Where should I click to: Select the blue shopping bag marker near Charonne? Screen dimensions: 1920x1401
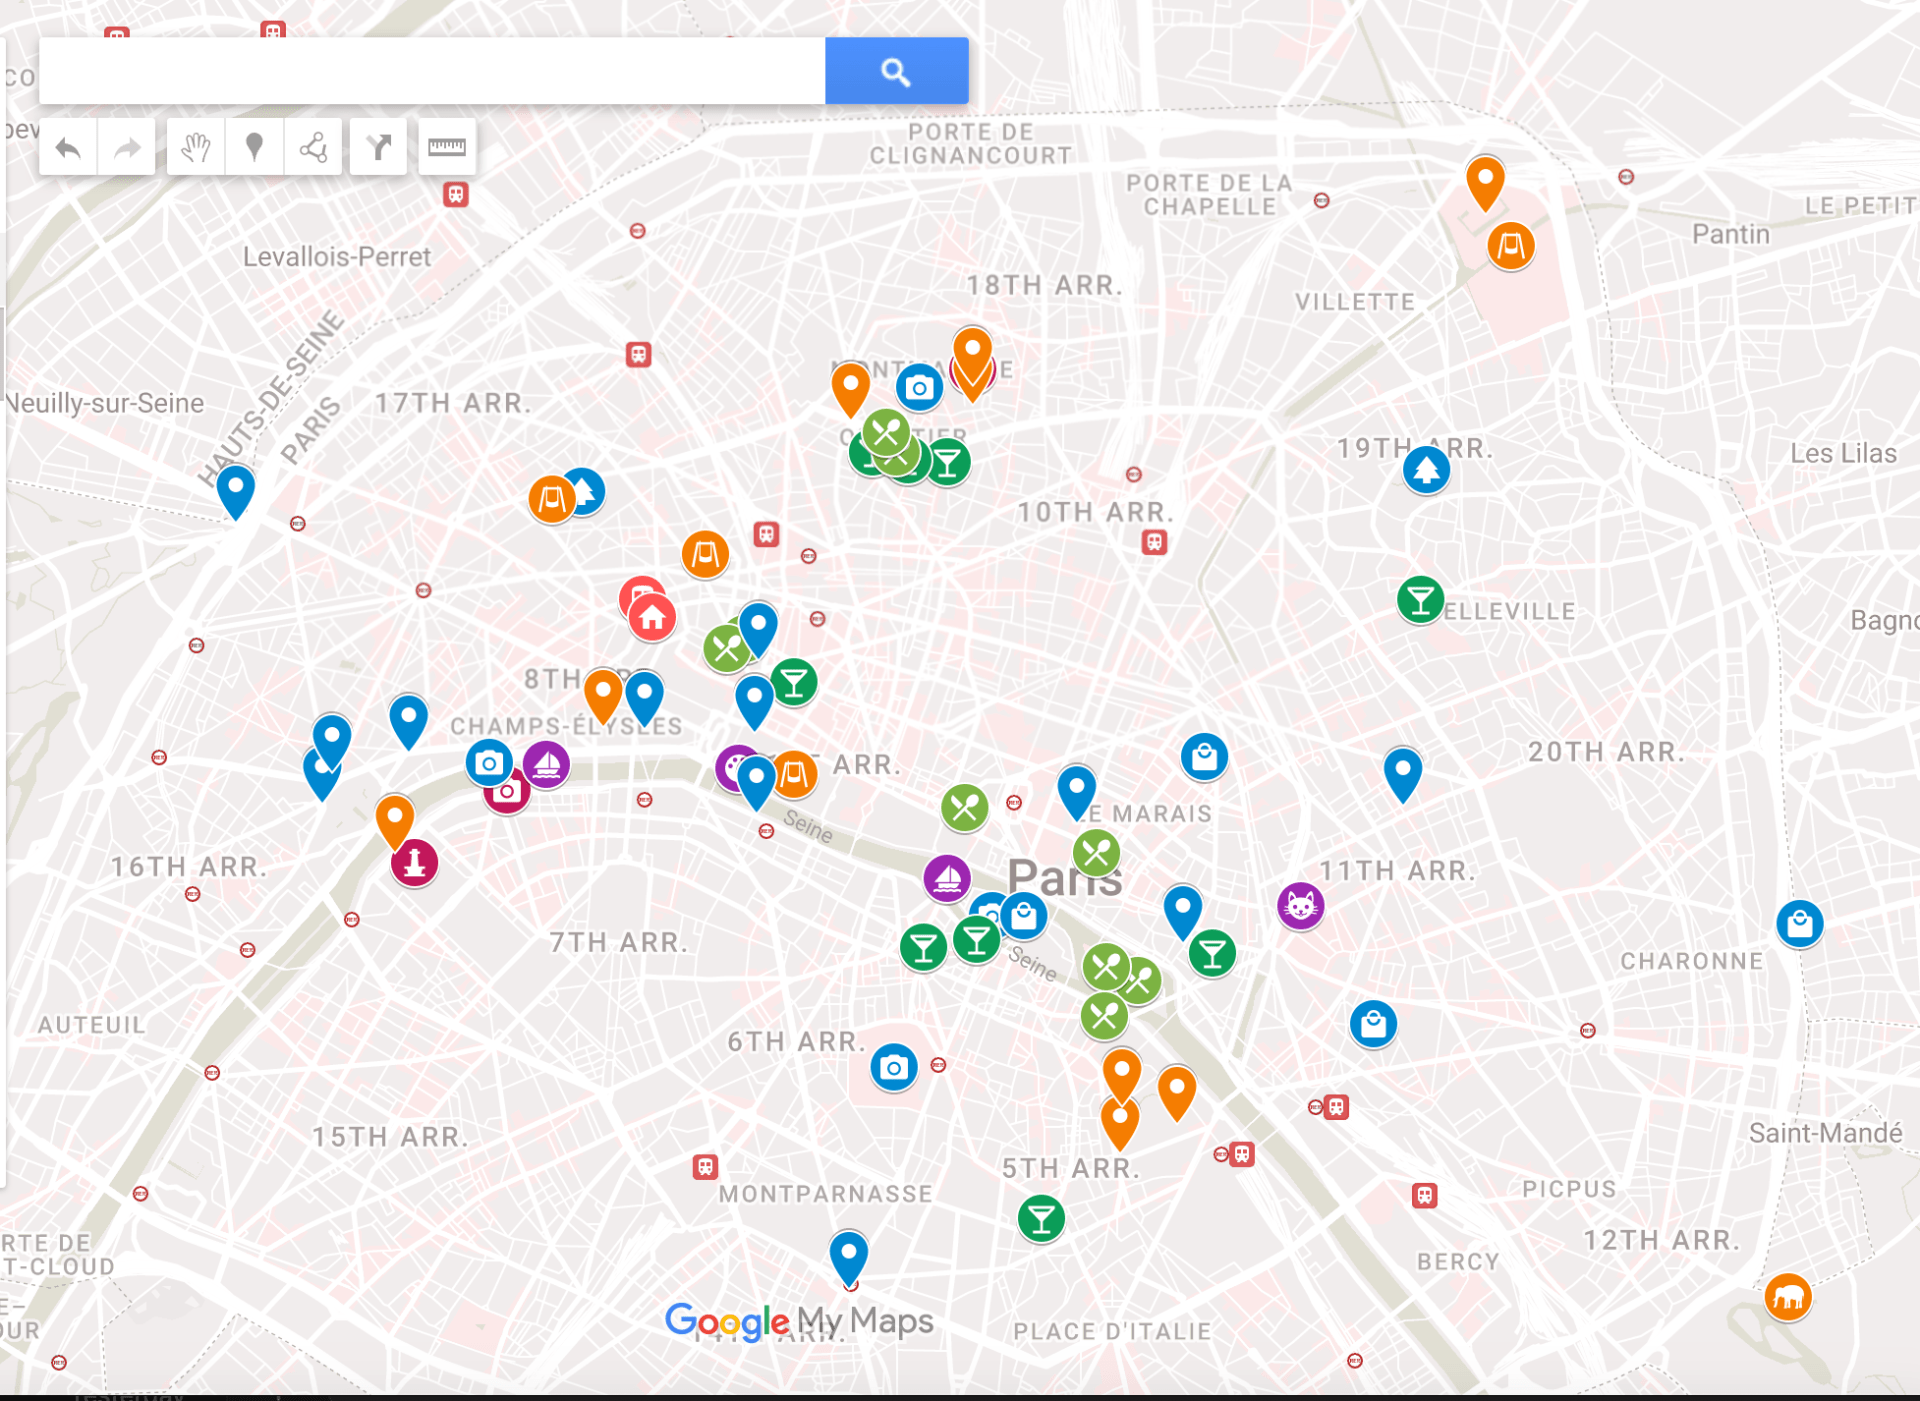tap(1799, 924)
